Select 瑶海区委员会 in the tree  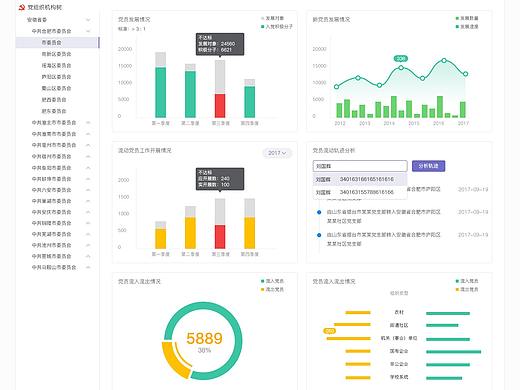coord(56,66)
